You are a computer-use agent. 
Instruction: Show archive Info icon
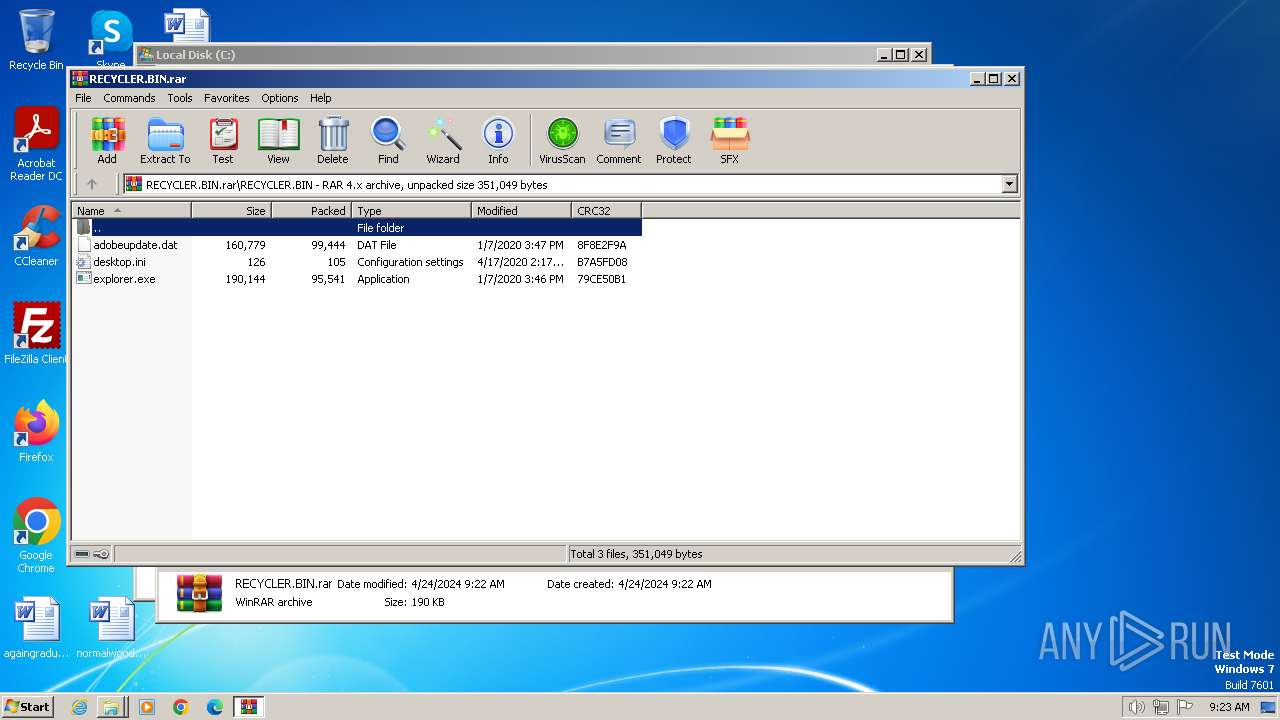(498, 140)
